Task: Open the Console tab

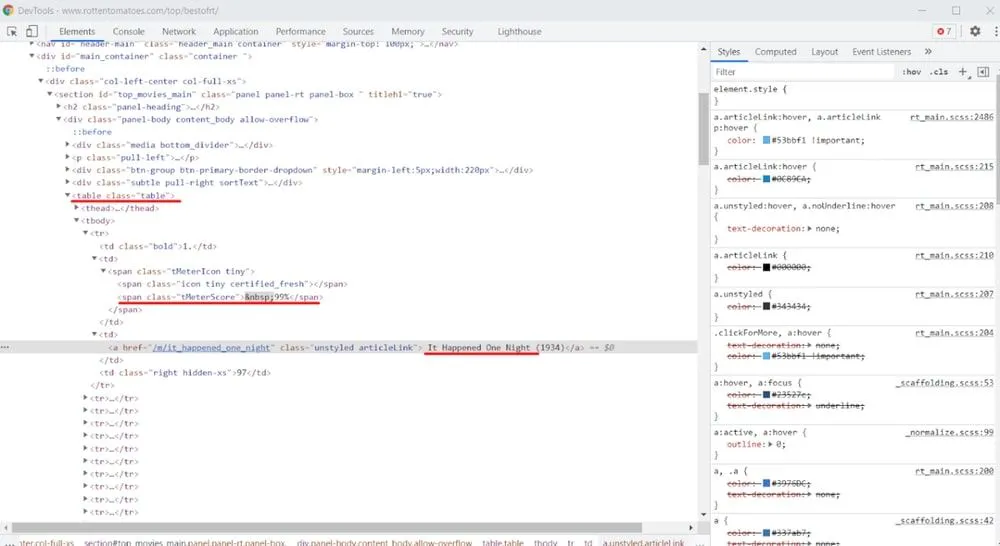Action: click(129, 31)
